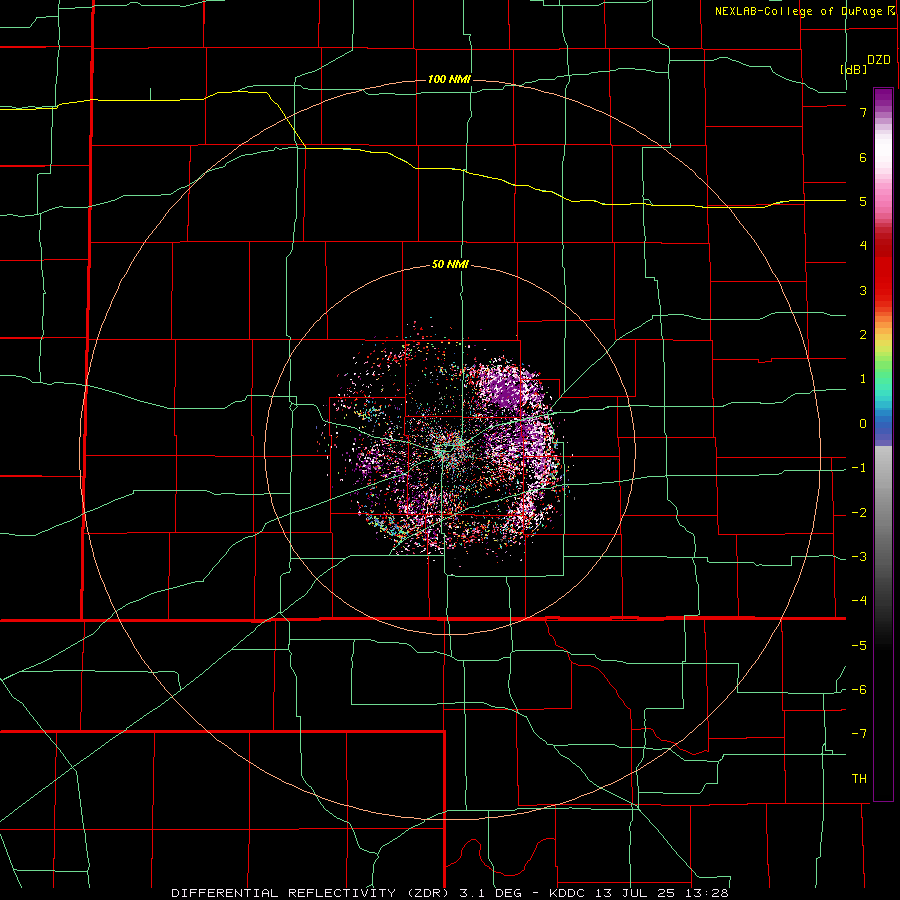900x900 pixels.
Task: Click the DZD legend title
Action: pyautogui.click(x=879, y=60)
